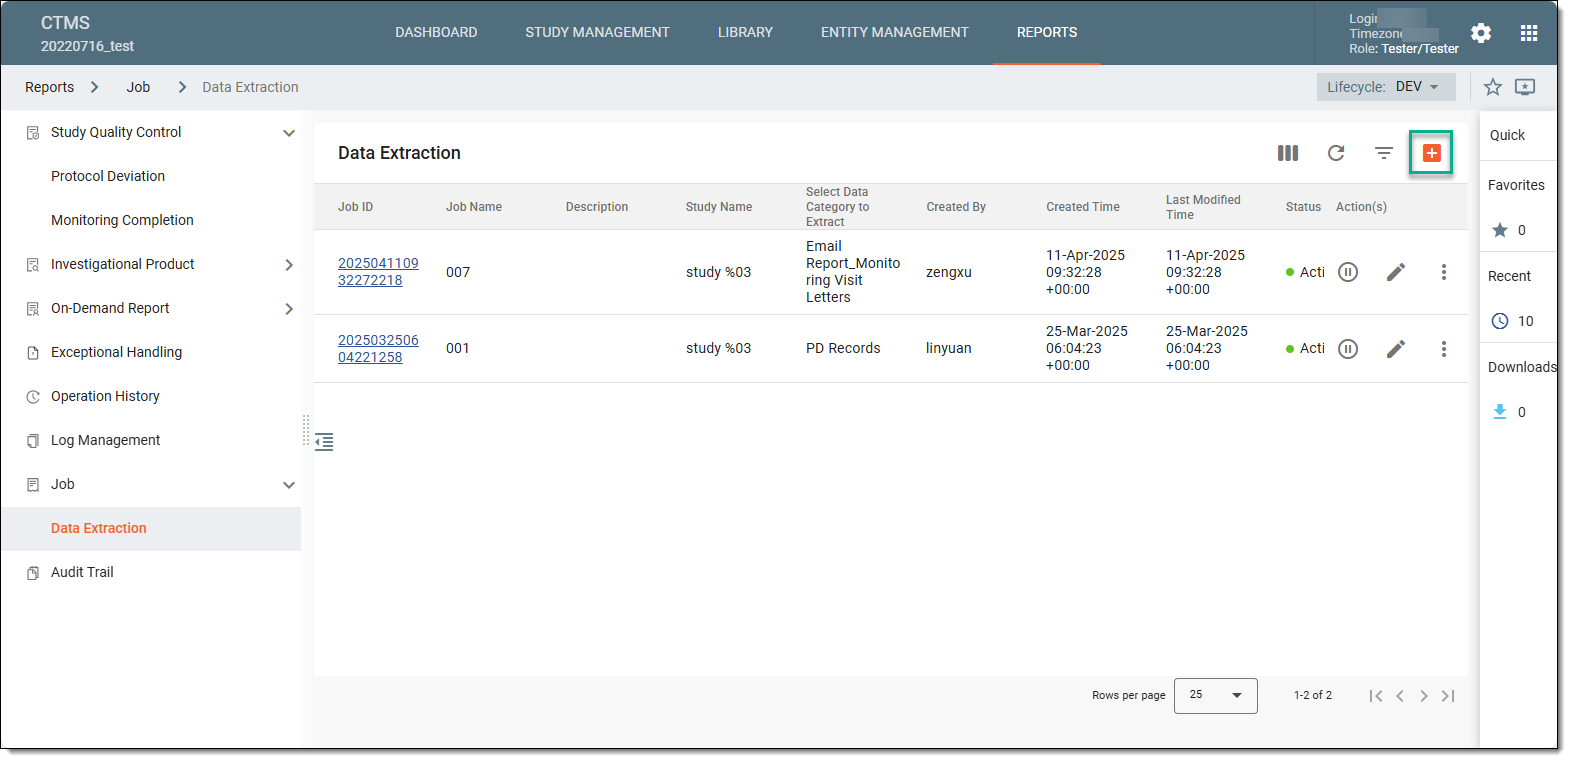Select Data Extraction in sidebar
Image resolution: width=1570 pixels, height=761 pixels.
click(x=98, y=528)
